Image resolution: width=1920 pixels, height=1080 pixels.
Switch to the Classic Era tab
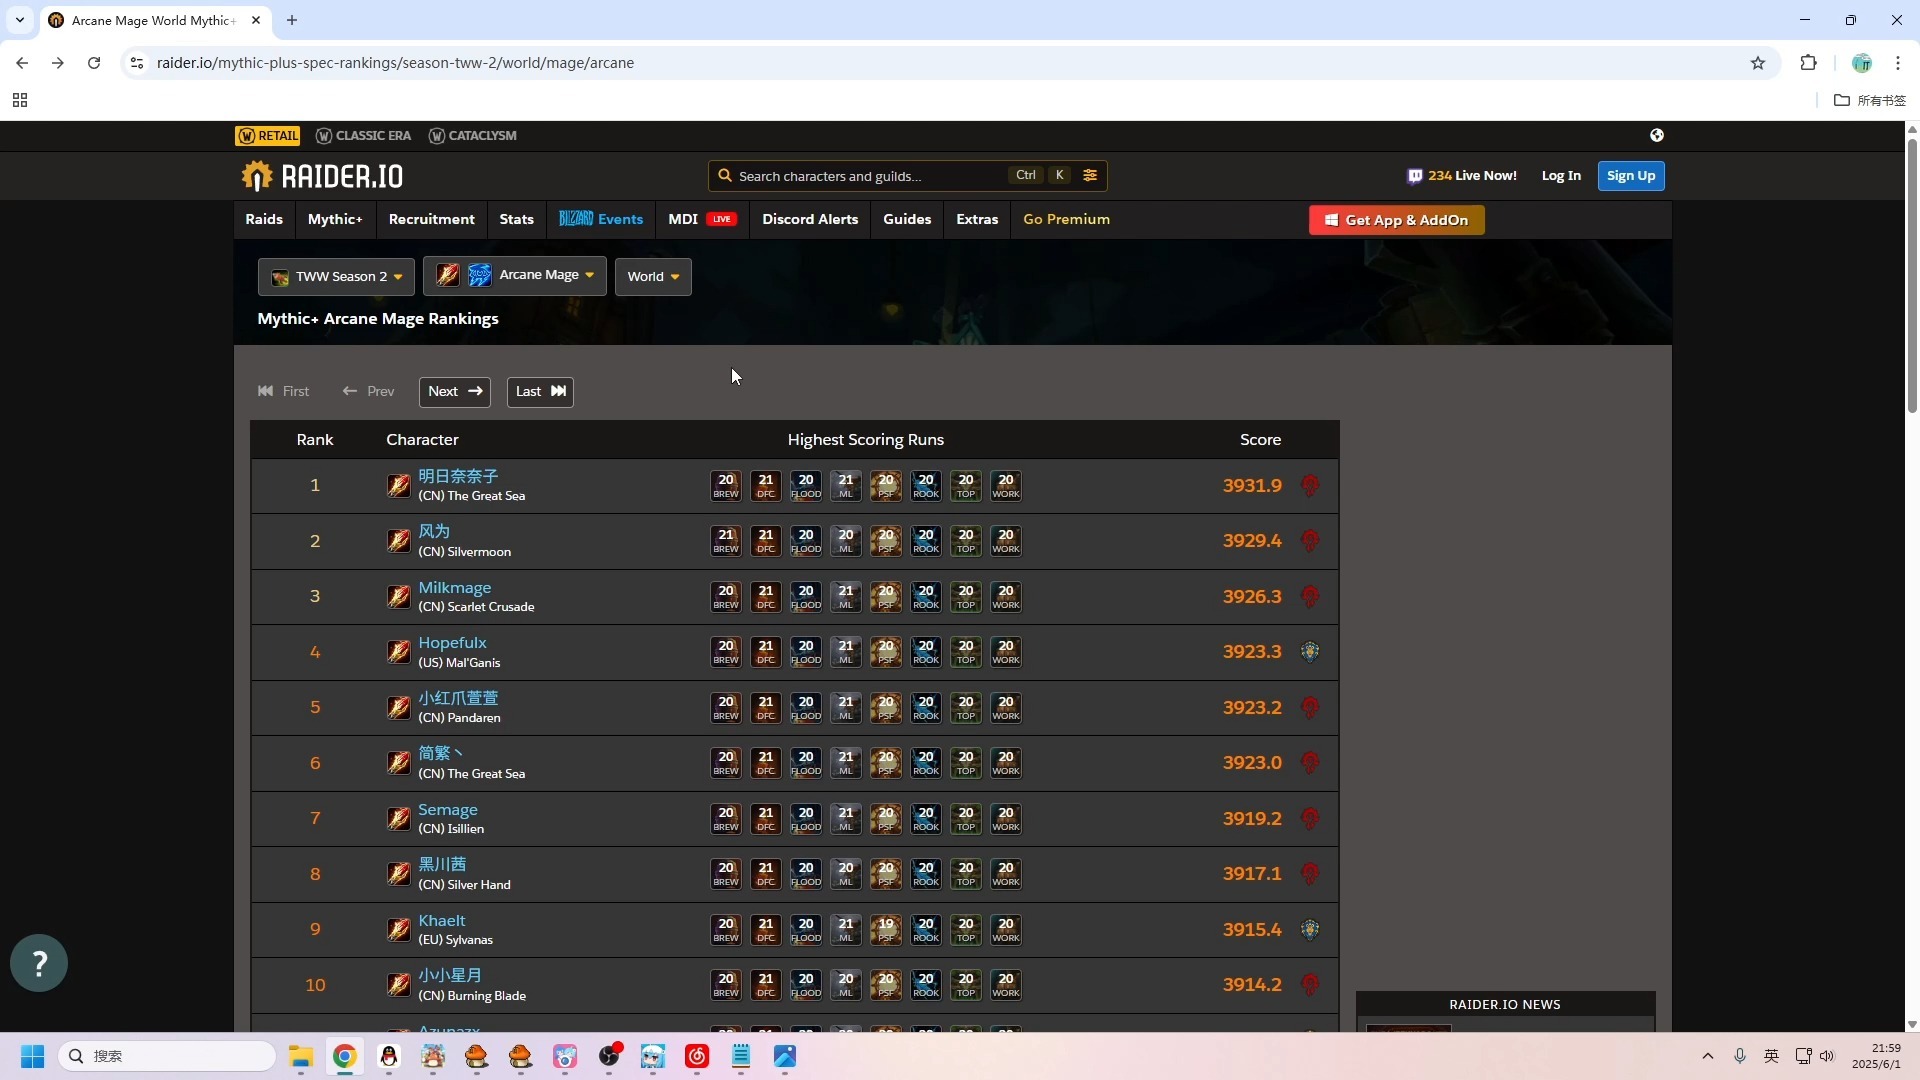(364, 136)
